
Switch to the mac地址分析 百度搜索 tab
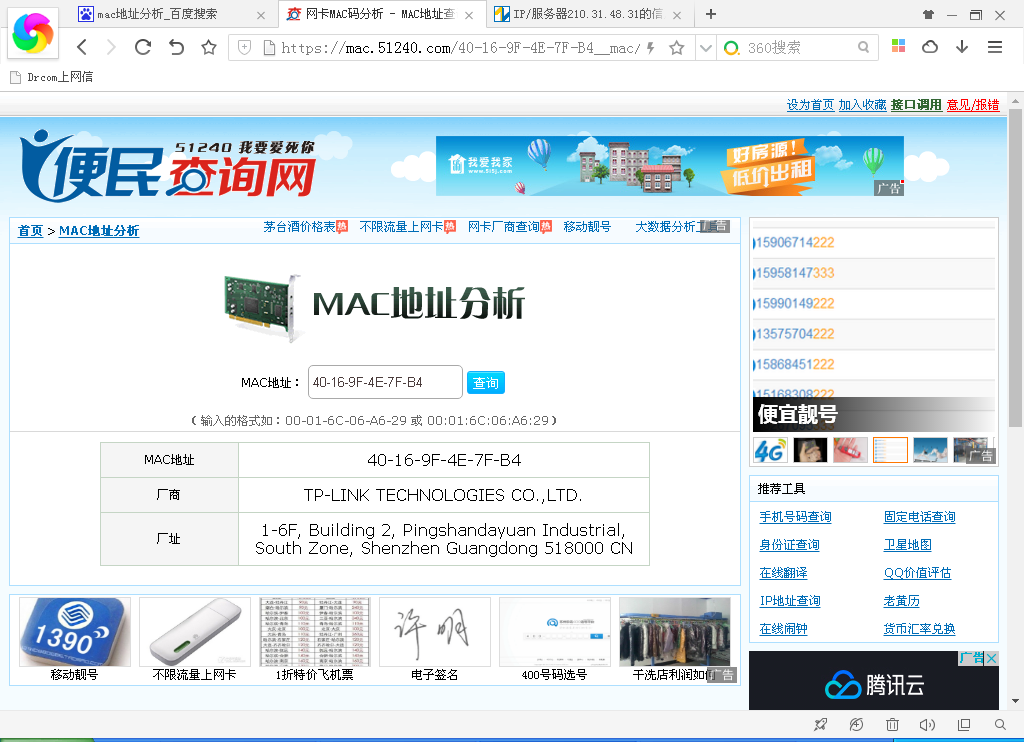click(157, 14)
